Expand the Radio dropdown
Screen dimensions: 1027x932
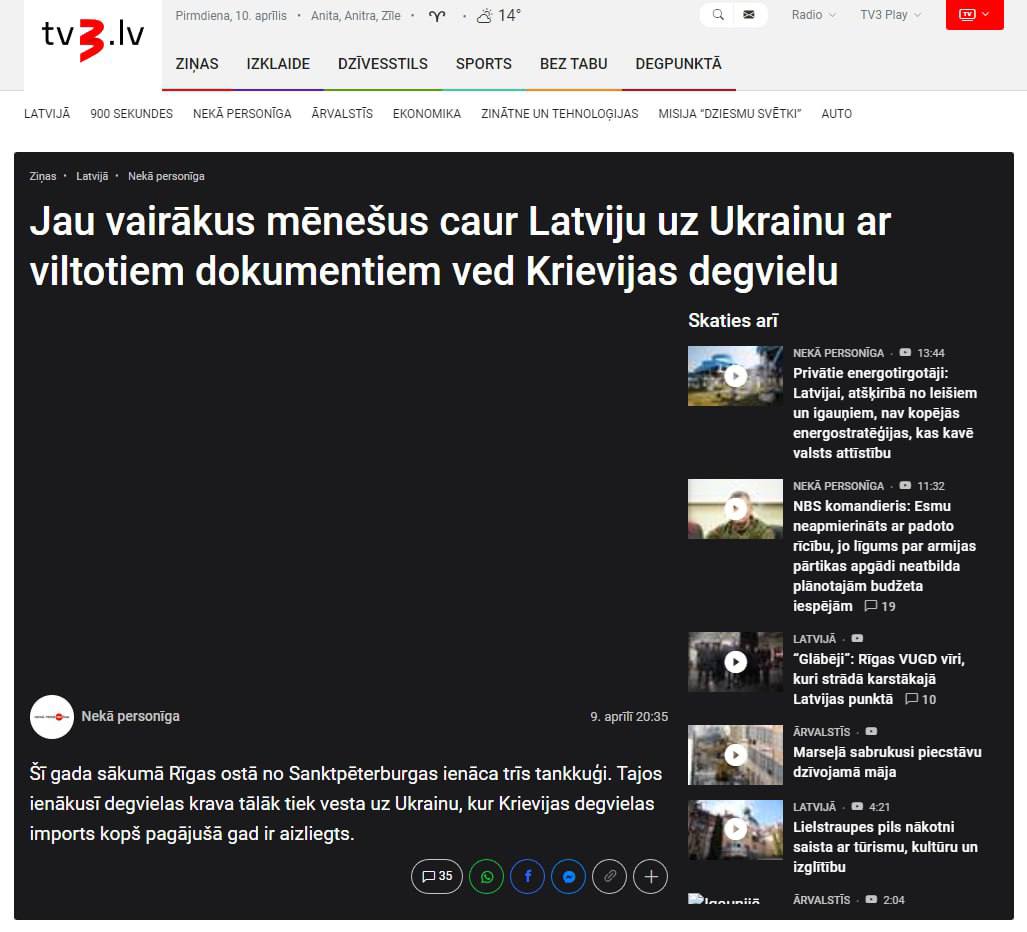[x=813, y=15]
